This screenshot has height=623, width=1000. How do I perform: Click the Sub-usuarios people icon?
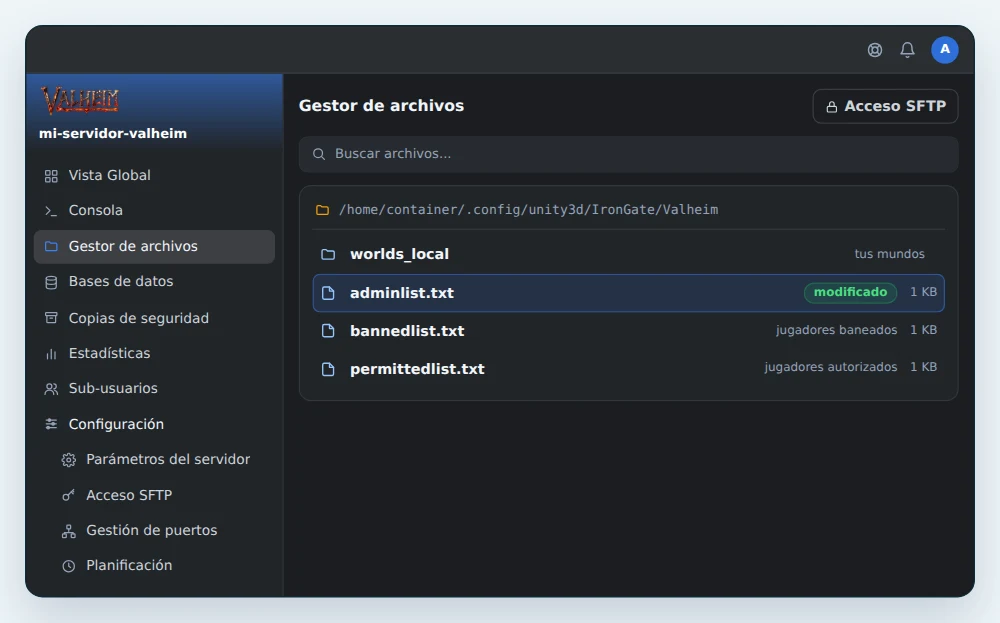51,389
